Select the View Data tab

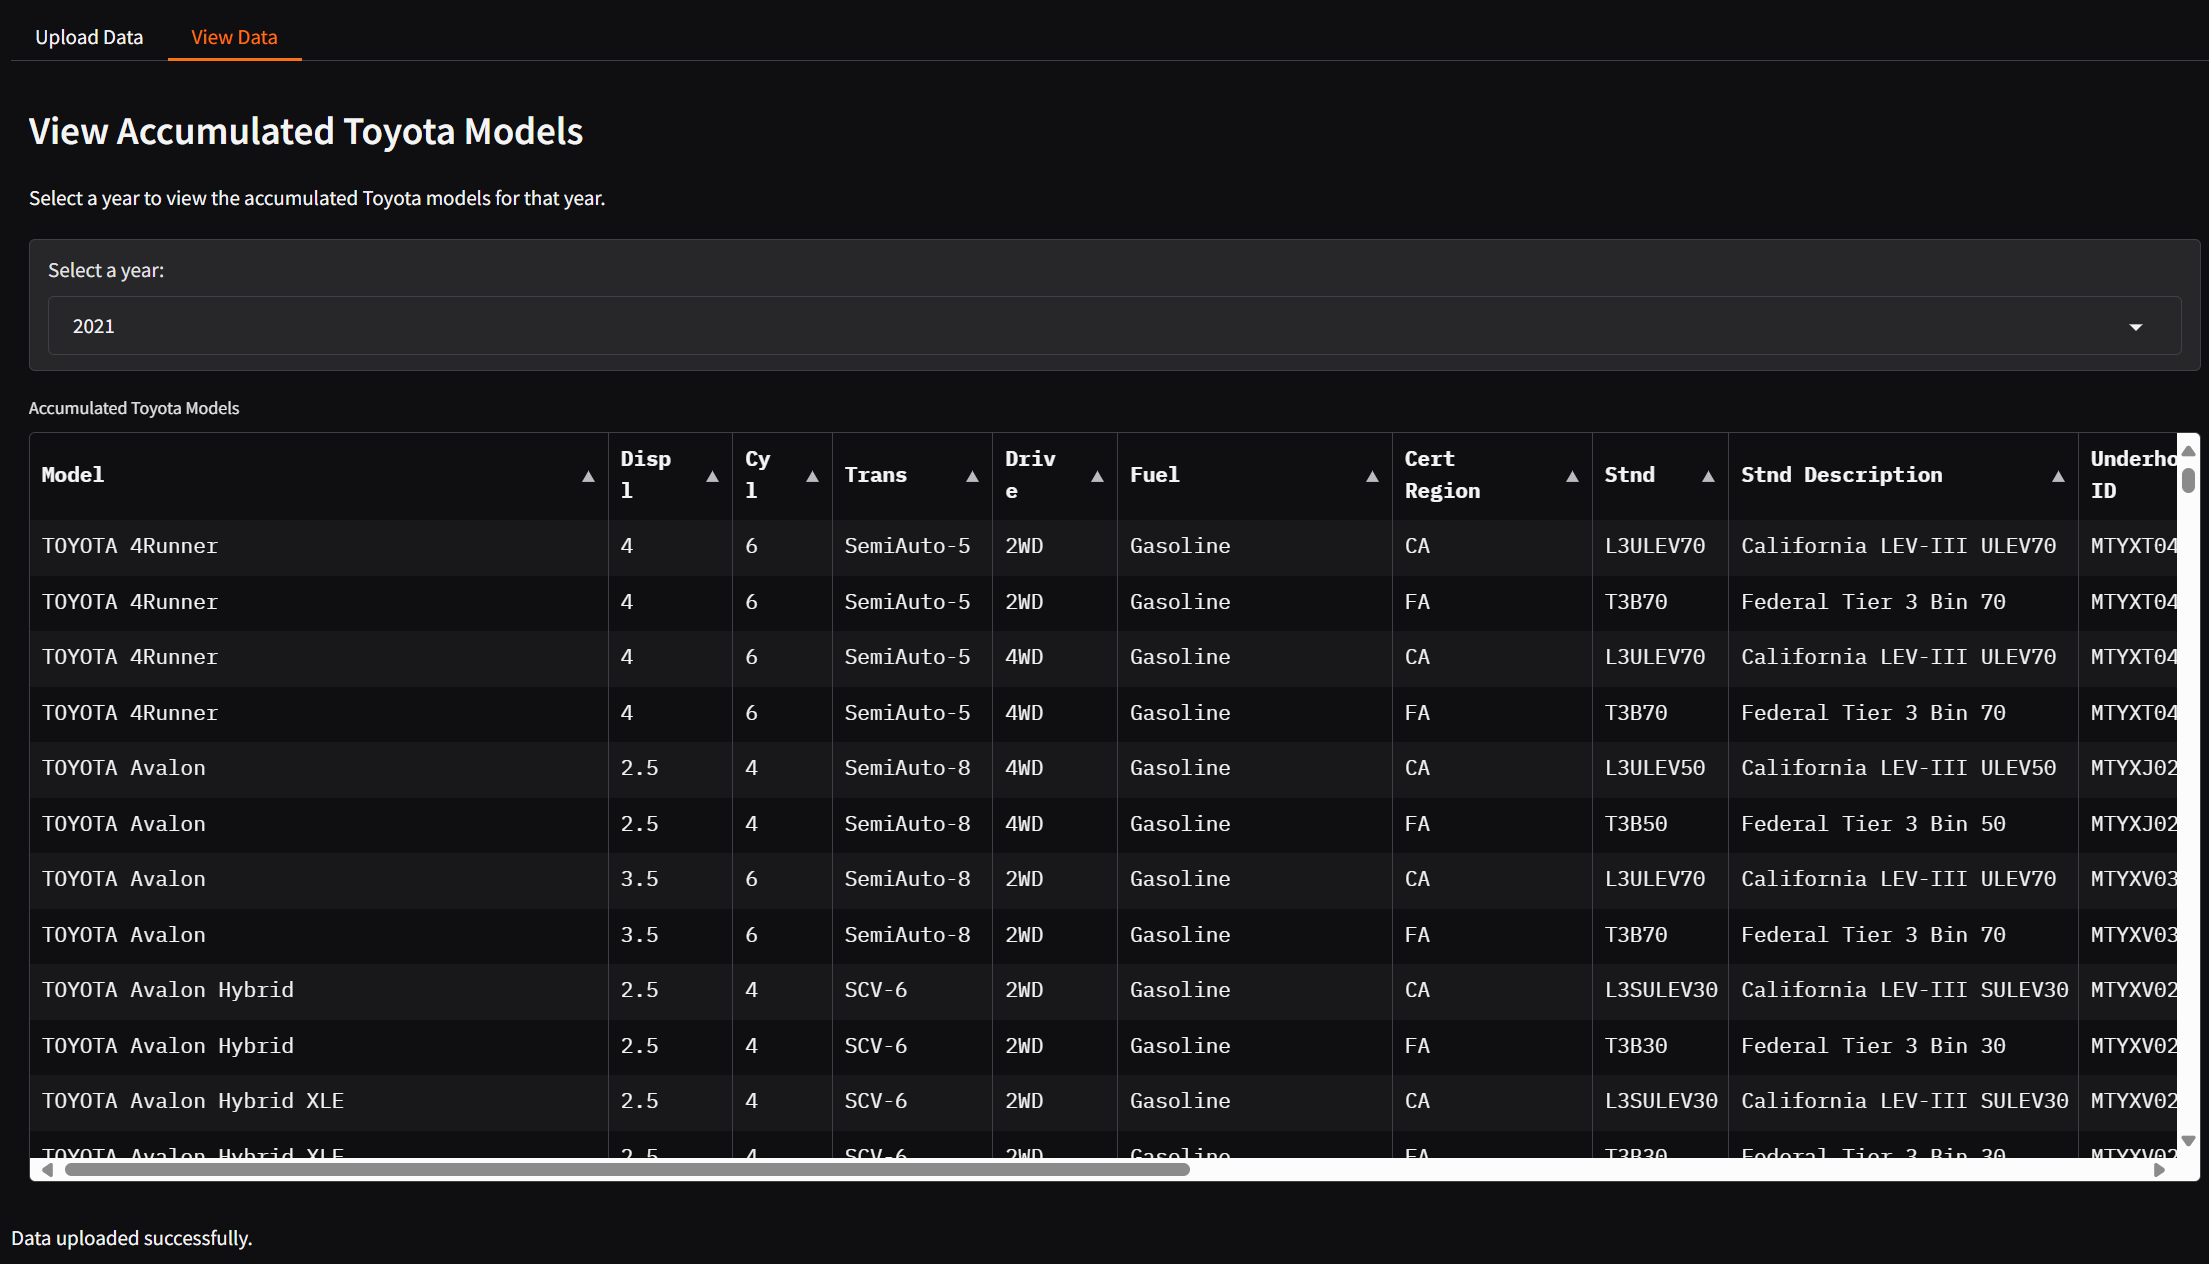(x=234, y=37)
